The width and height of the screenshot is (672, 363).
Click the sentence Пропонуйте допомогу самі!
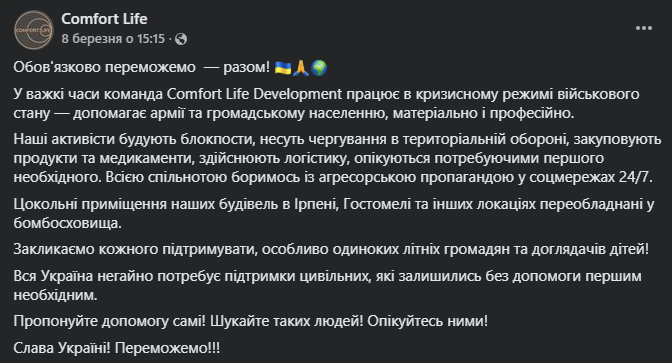point(110,321)
